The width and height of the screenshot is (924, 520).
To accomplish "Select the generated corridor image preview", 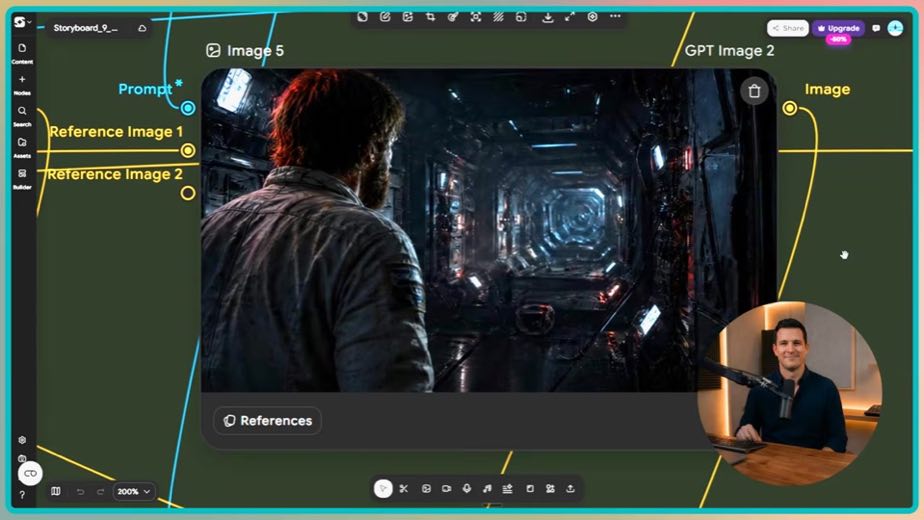I will pos(489,230).
